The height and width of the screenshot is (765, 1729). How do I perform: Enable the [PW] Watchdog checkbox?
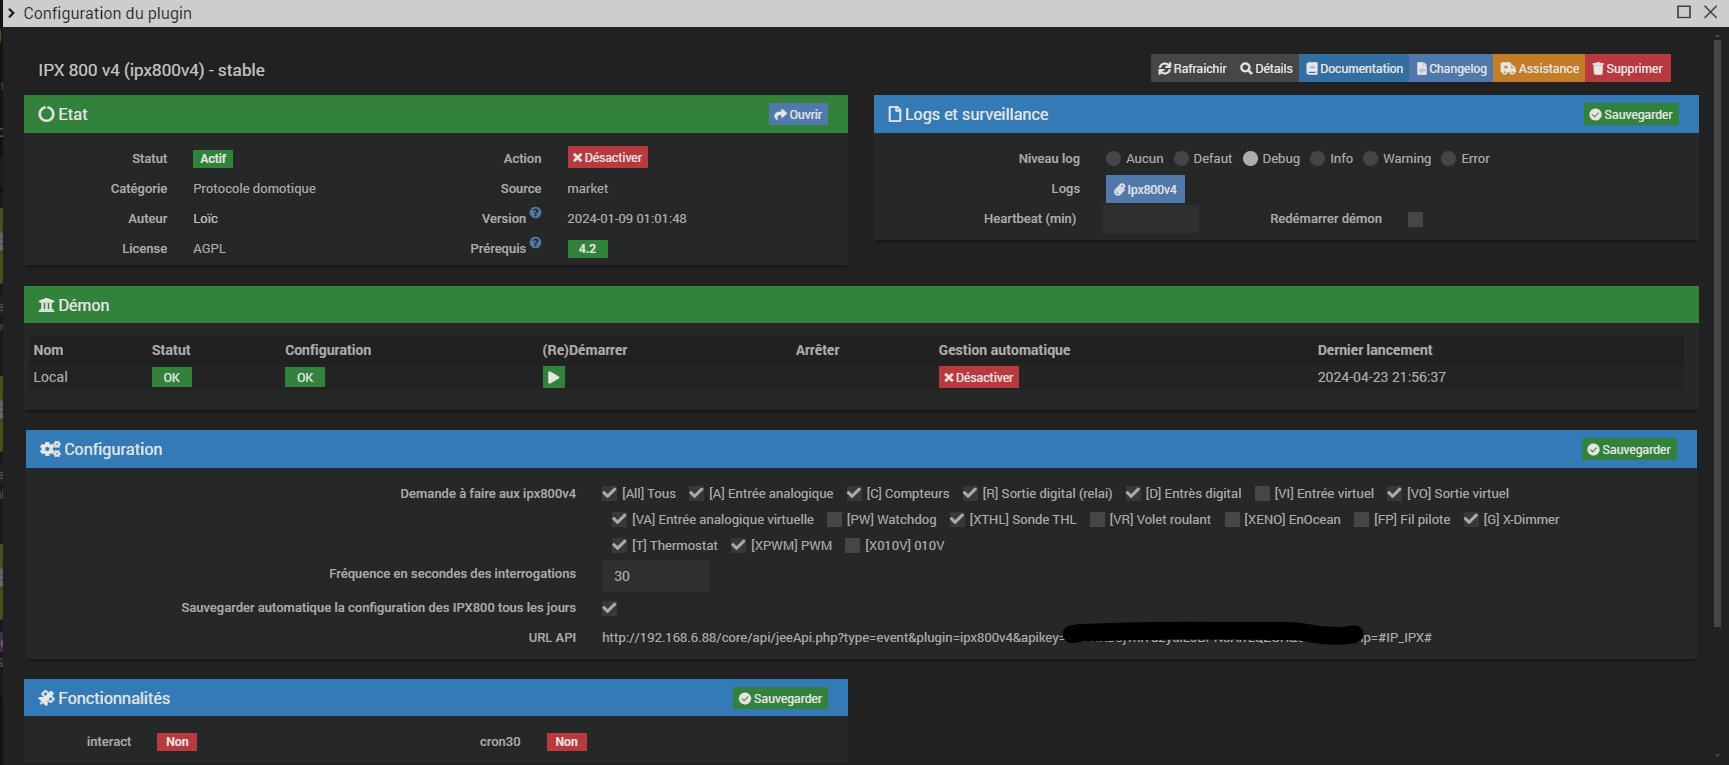(834, 520)
